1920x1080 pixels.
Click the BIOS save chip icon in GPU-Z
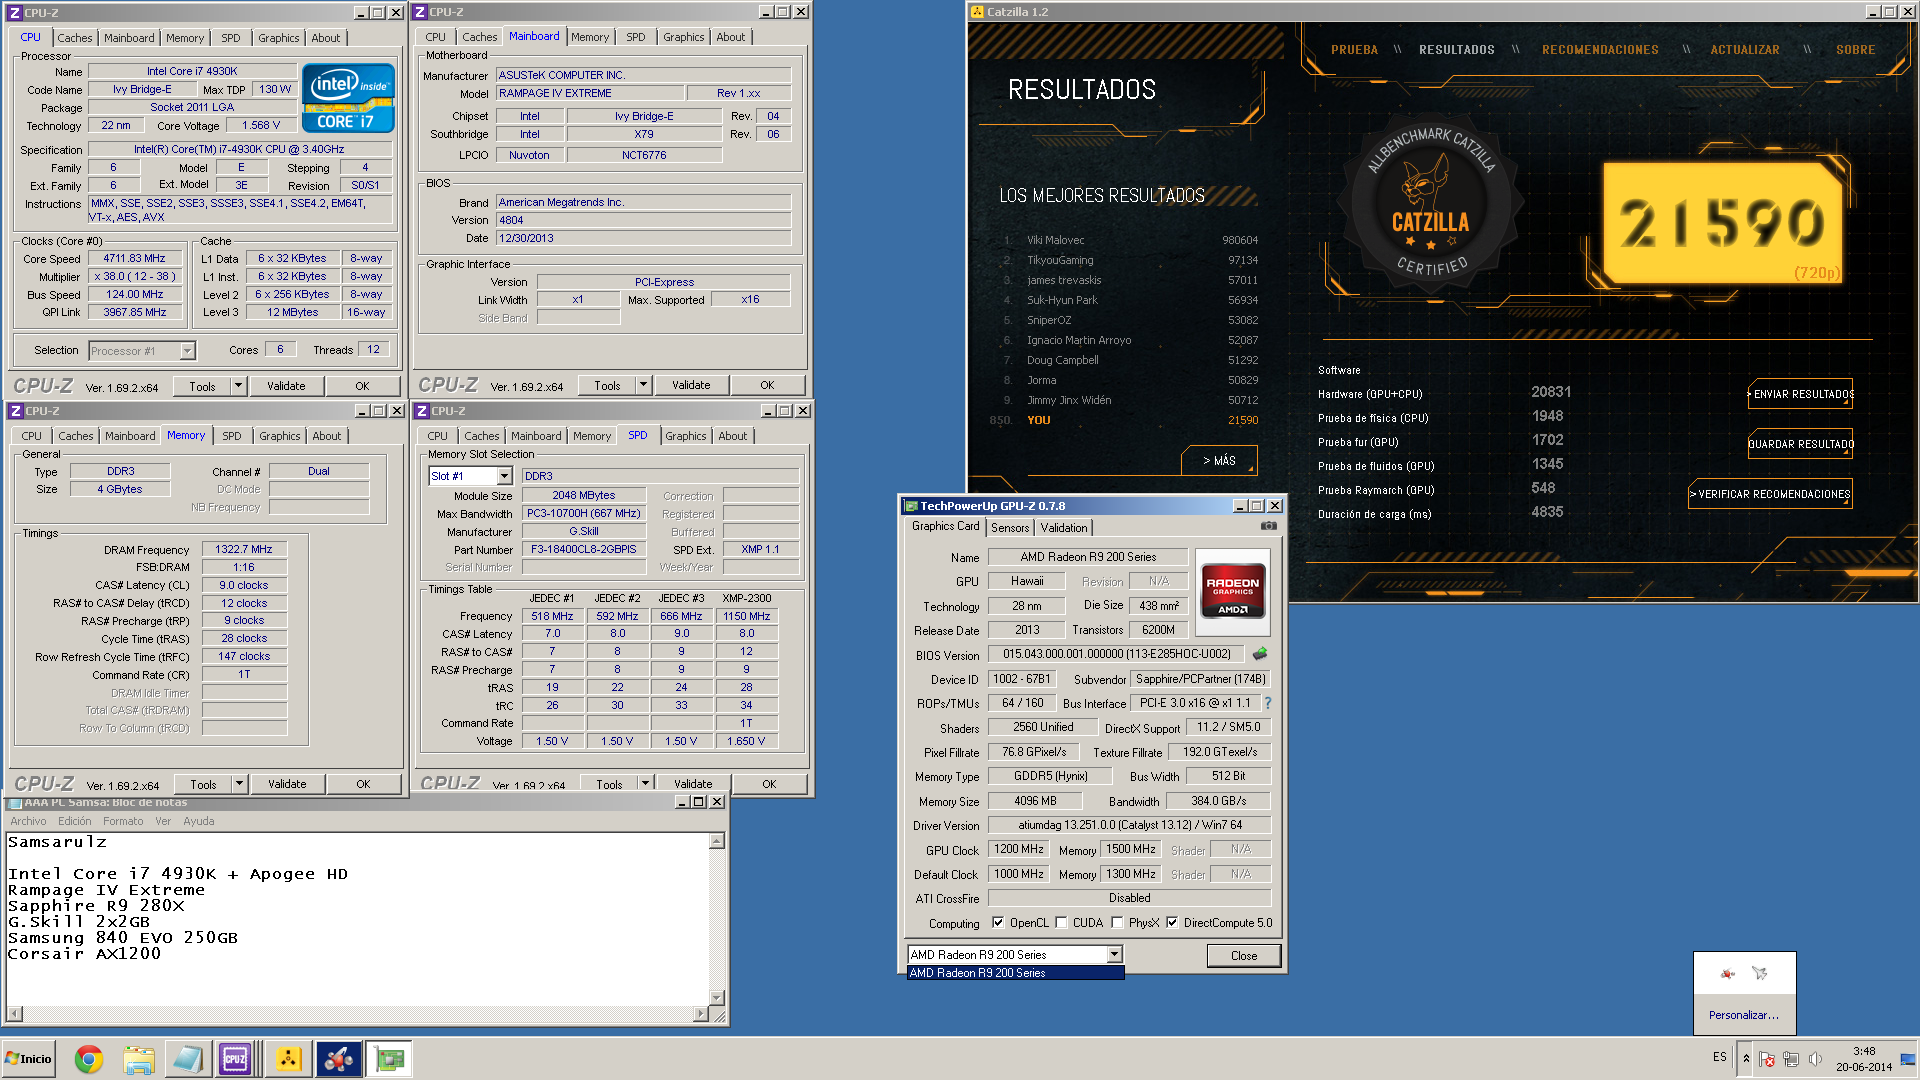pyautogui.click(x=1260, y=653)
